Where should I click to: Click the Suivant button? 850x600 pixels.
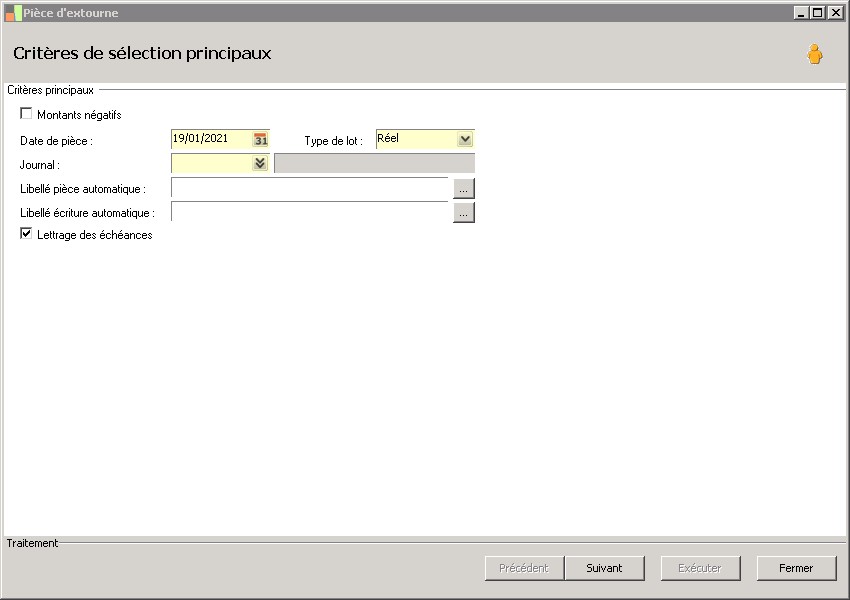click(604, 568)
